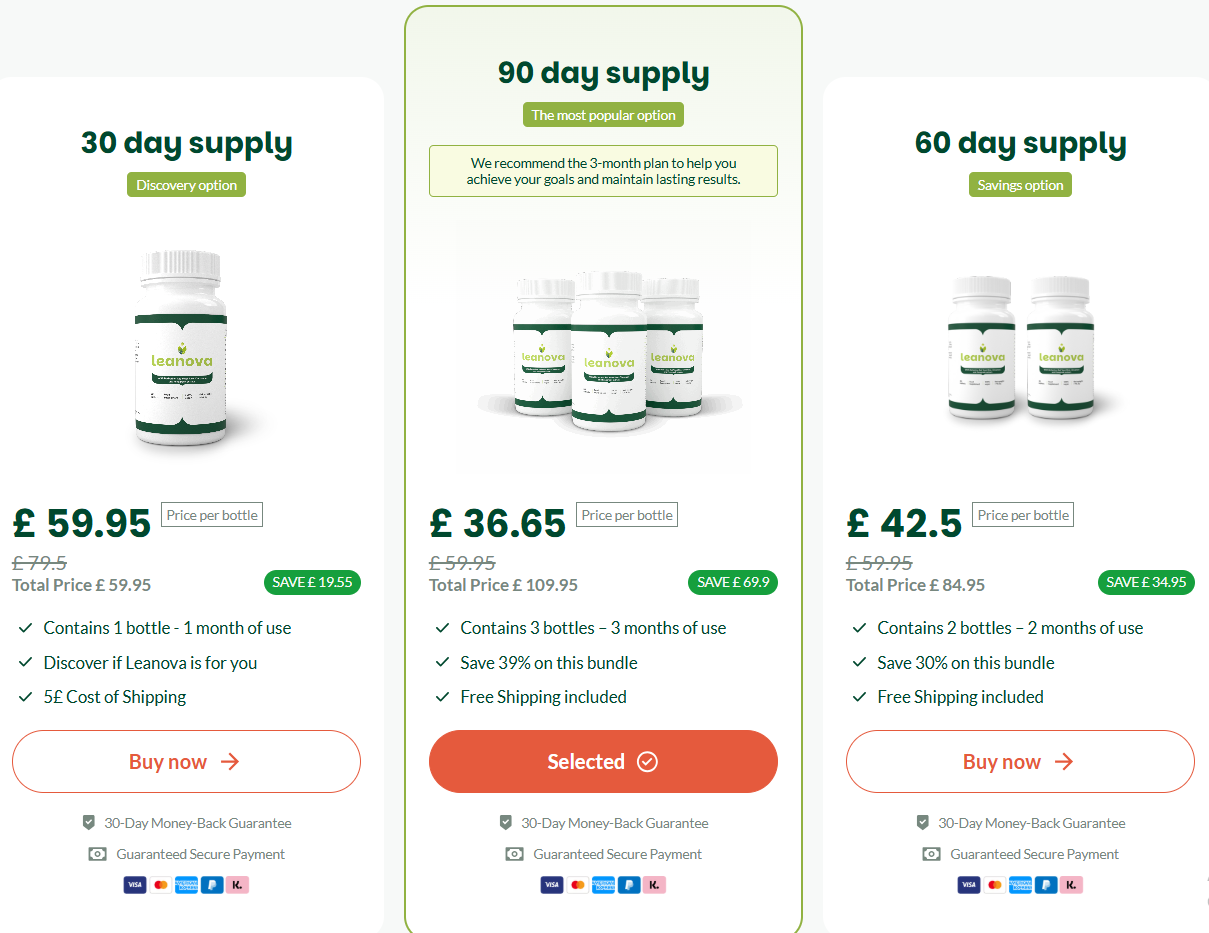Click the Savings option badge
Screen dimensions: 1209x933
(x=1020, y=185)
